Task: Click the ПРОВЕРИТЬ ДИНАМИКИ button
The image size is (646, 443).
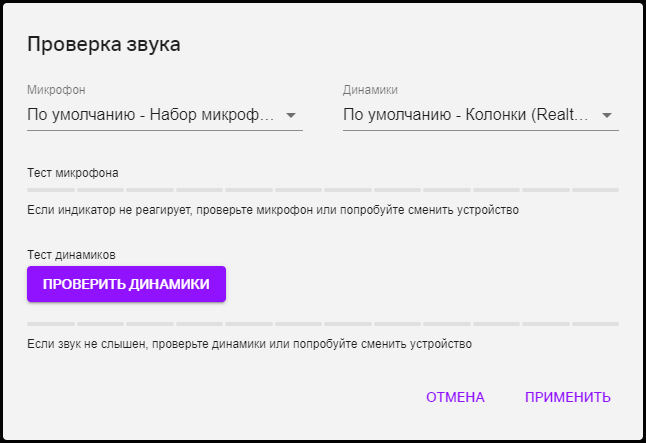Action: pyautogui.click(x=126, y=284)
